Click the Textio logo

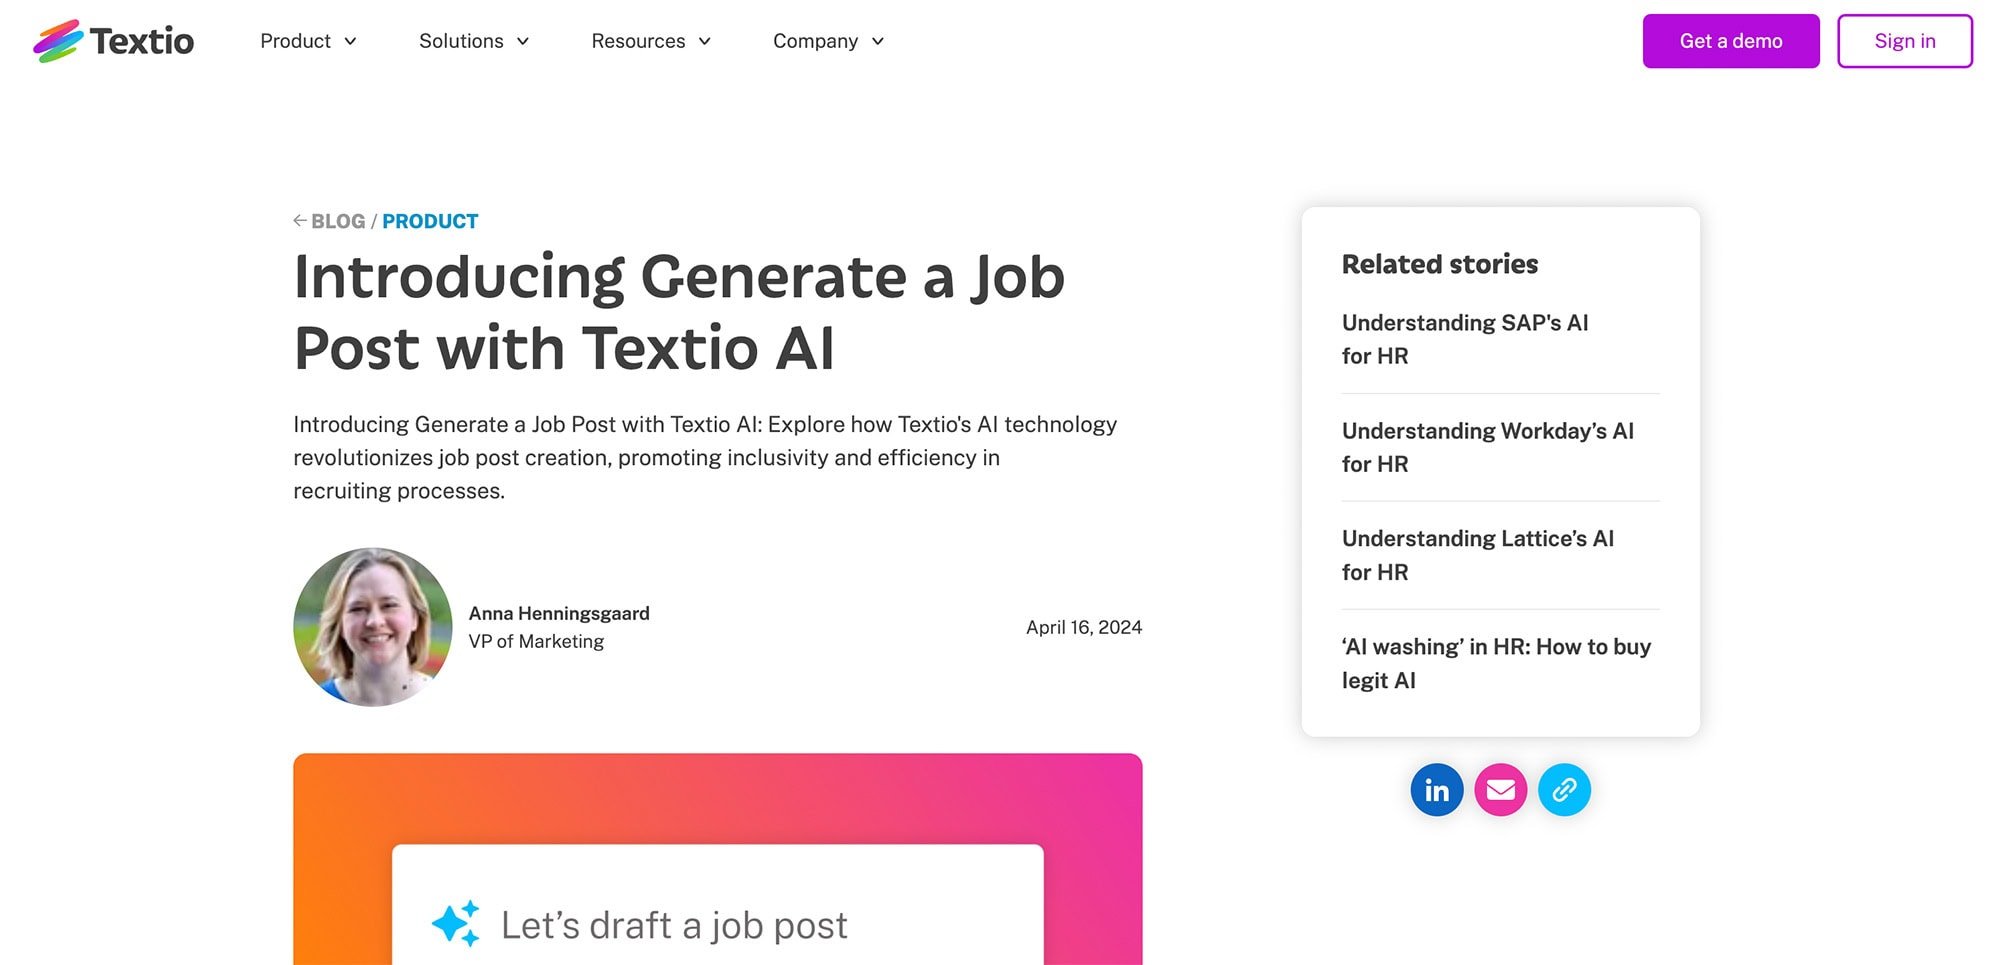[114, 41]
